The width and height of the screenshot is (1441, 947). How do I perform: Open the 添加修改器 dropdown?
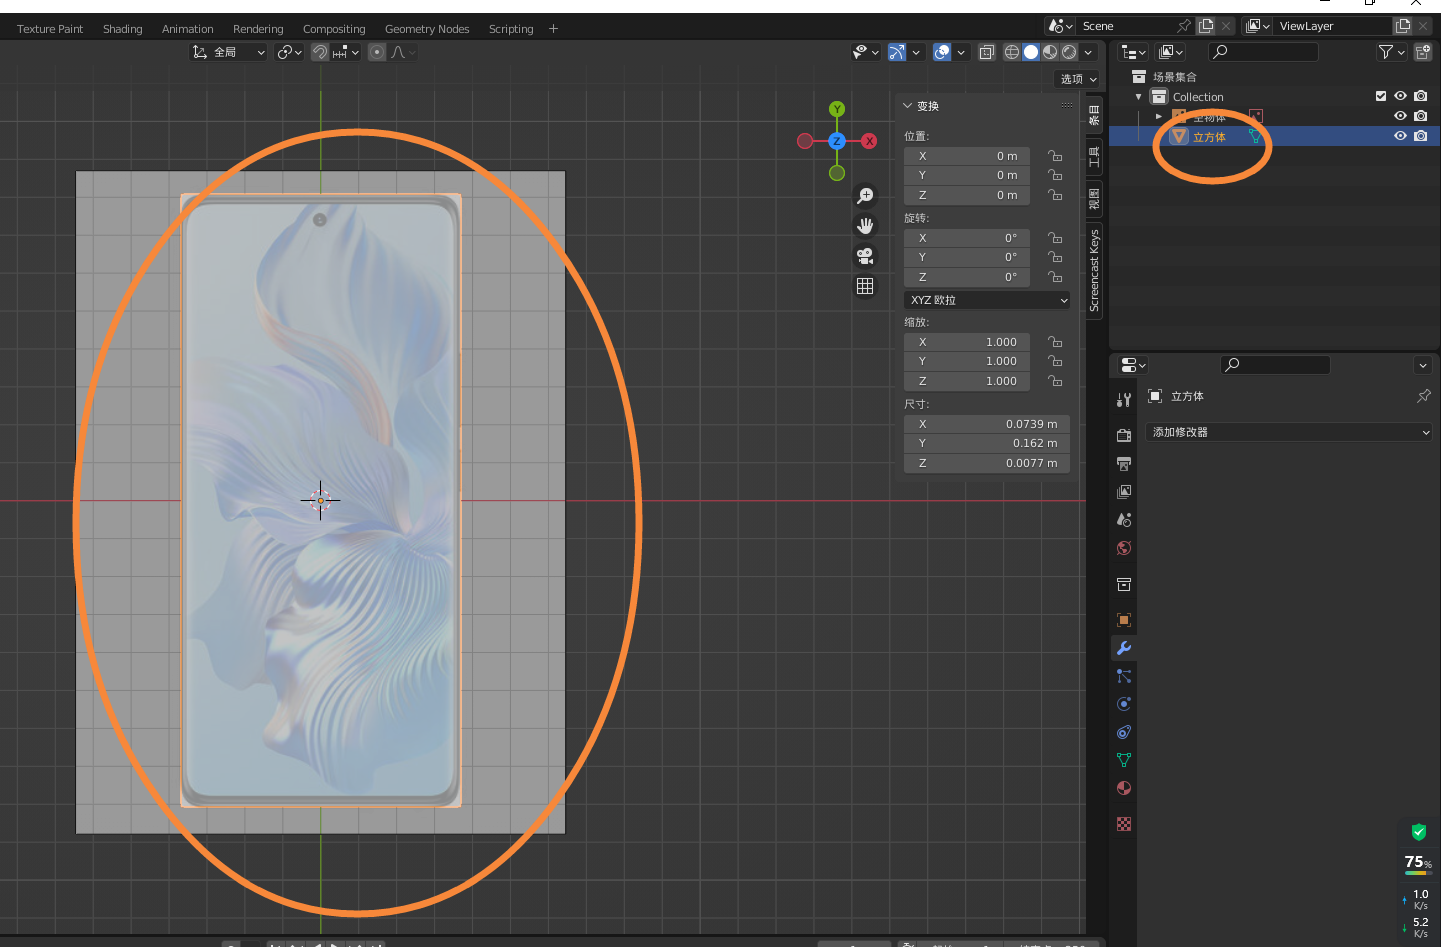tap(1288, 432)
